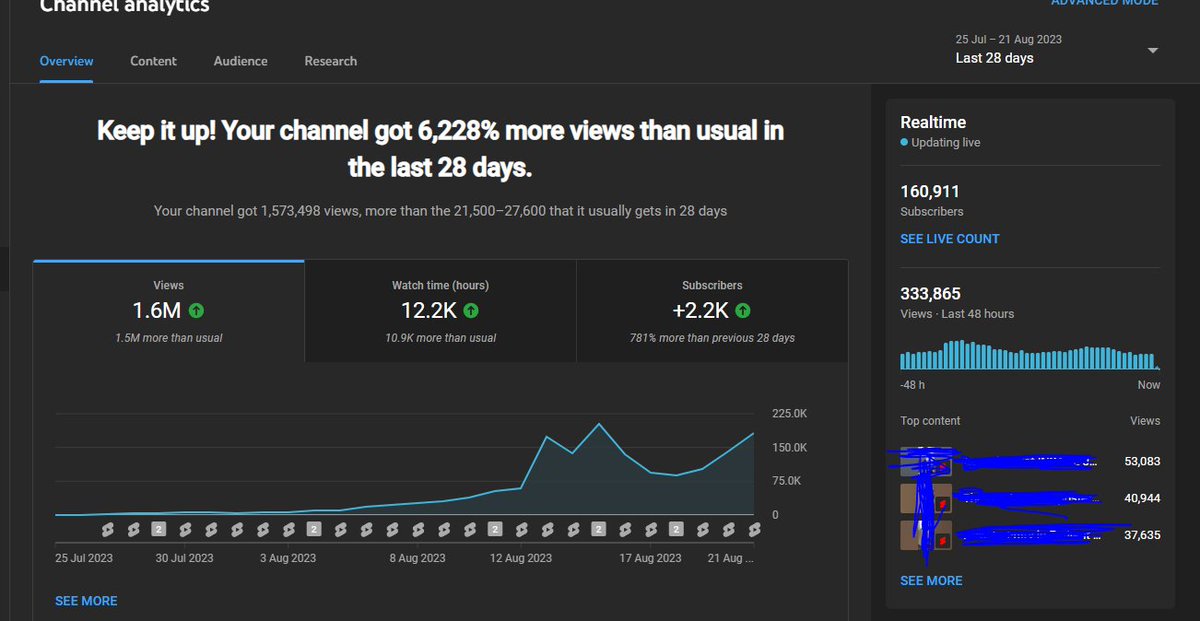Click green up arrow beside +2.2K subscribers

click(x=742, y=310)
